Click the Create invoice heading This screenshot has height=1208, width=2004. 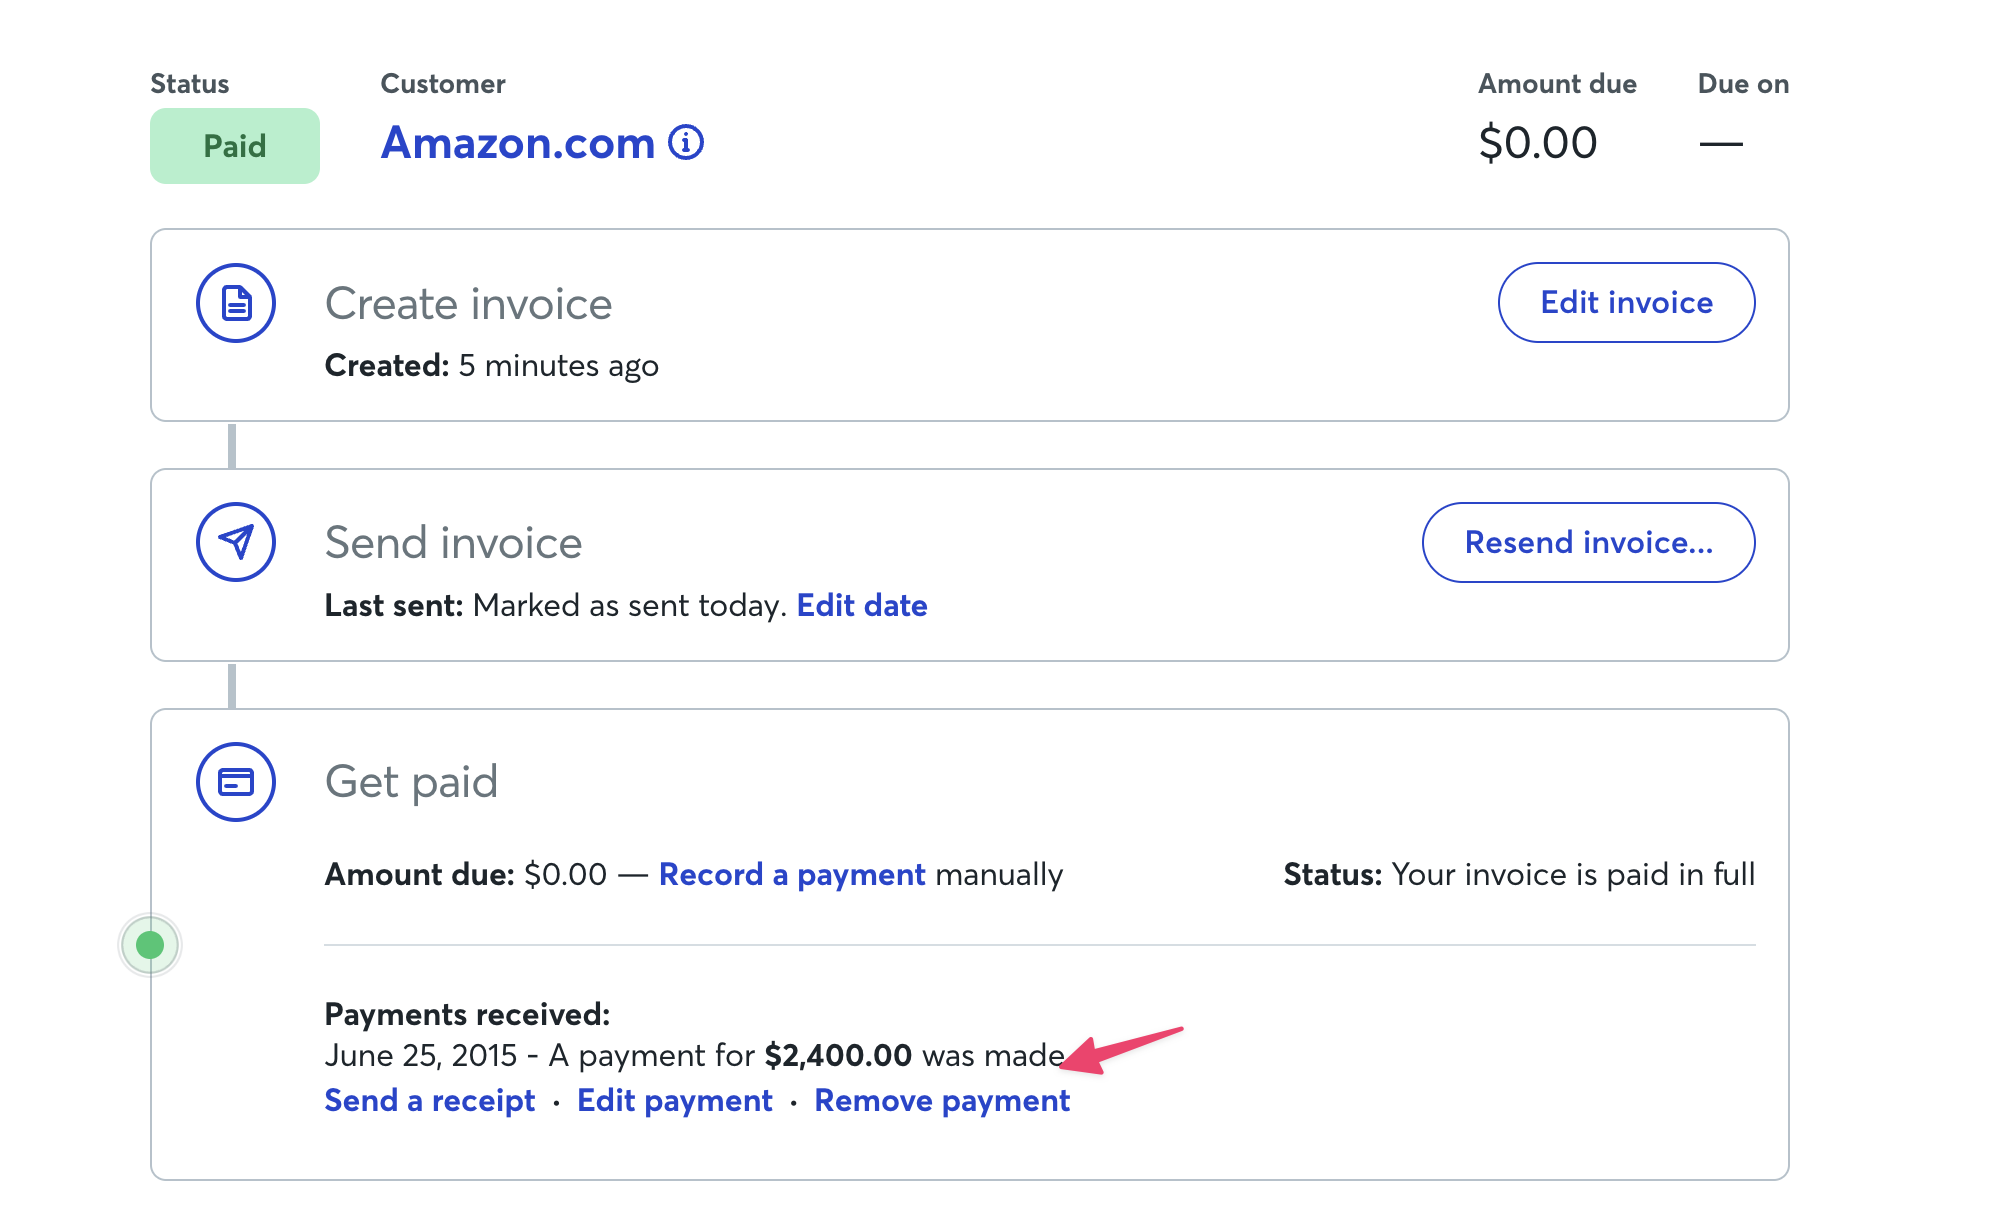click(x=469, y=303)
